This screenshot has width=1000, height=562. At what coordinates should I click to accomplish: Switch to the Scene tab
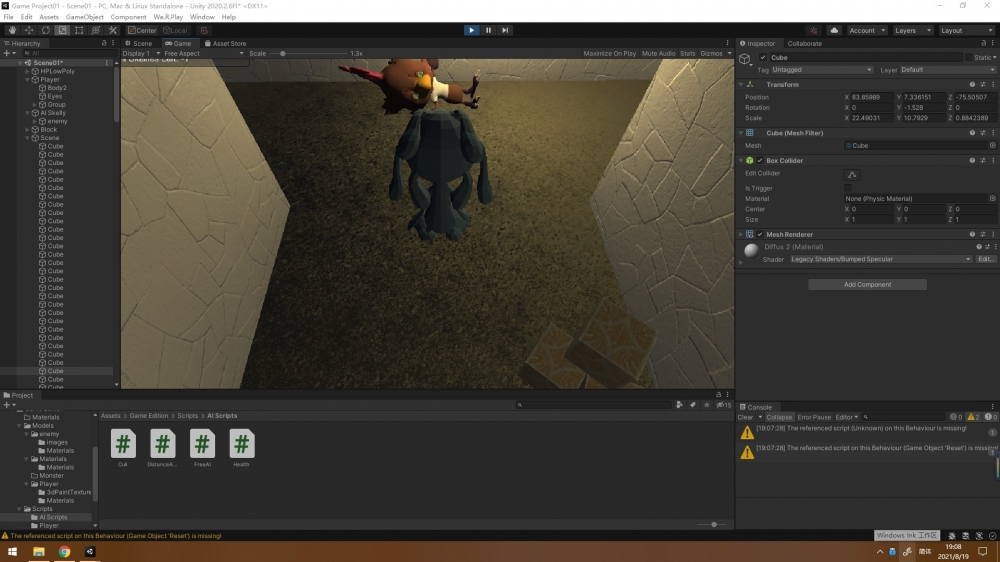coord(138,43)
